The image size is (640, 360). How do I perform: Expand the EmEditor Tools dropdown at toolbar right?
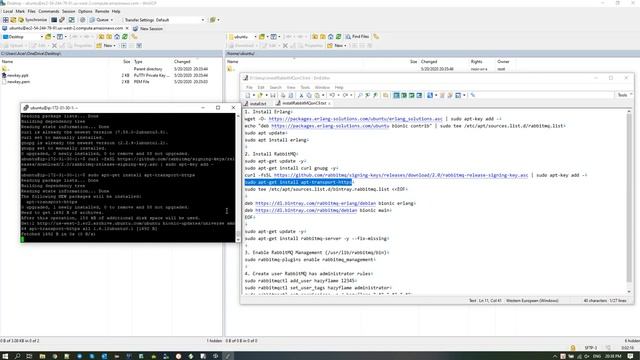[624, 95]
